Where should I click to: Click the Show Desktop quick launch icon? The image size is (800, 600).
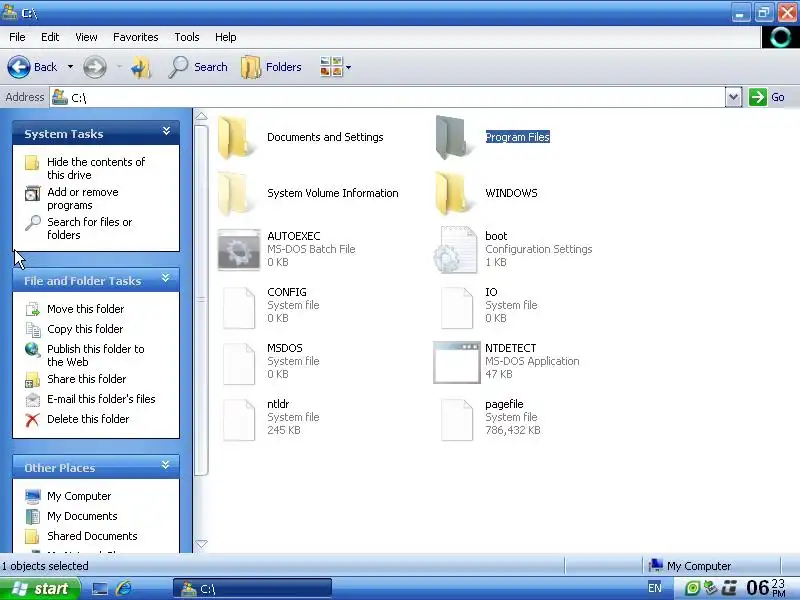(x=100, y=589)
